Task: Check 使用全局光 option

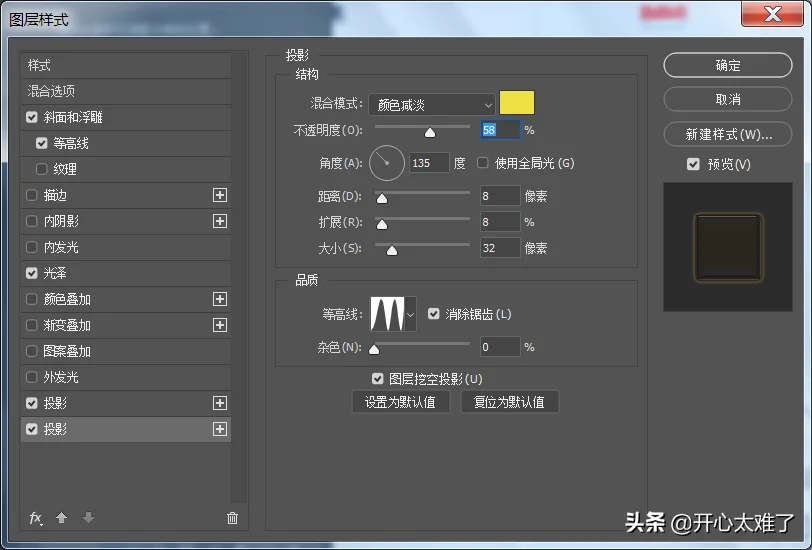Action: (483, 163)
